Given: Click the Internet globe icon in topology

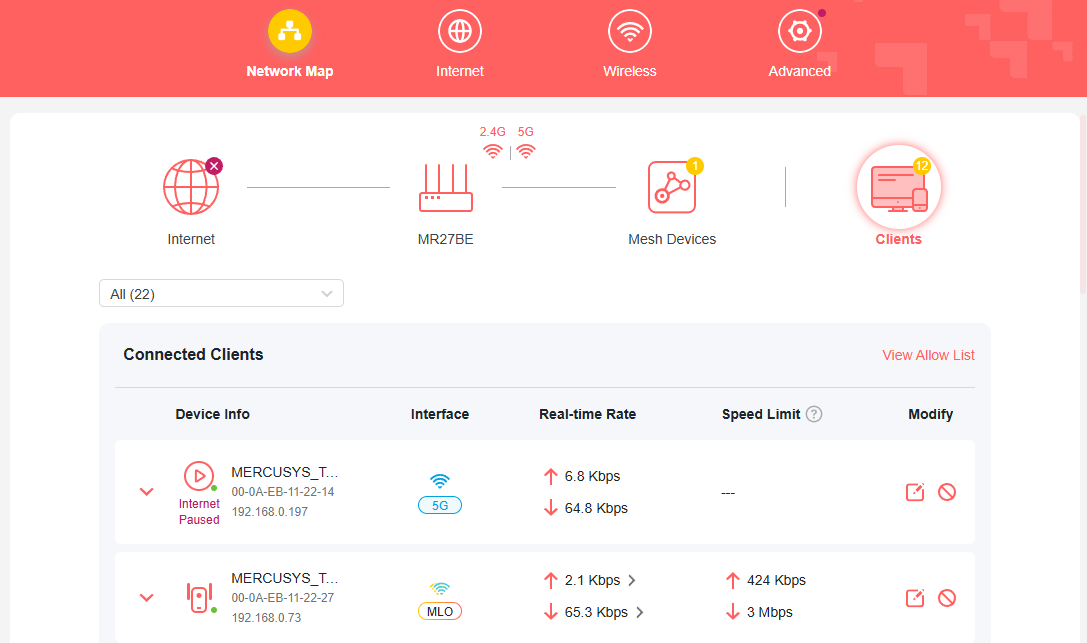Looking at the screenshot, I should (191, 186).
